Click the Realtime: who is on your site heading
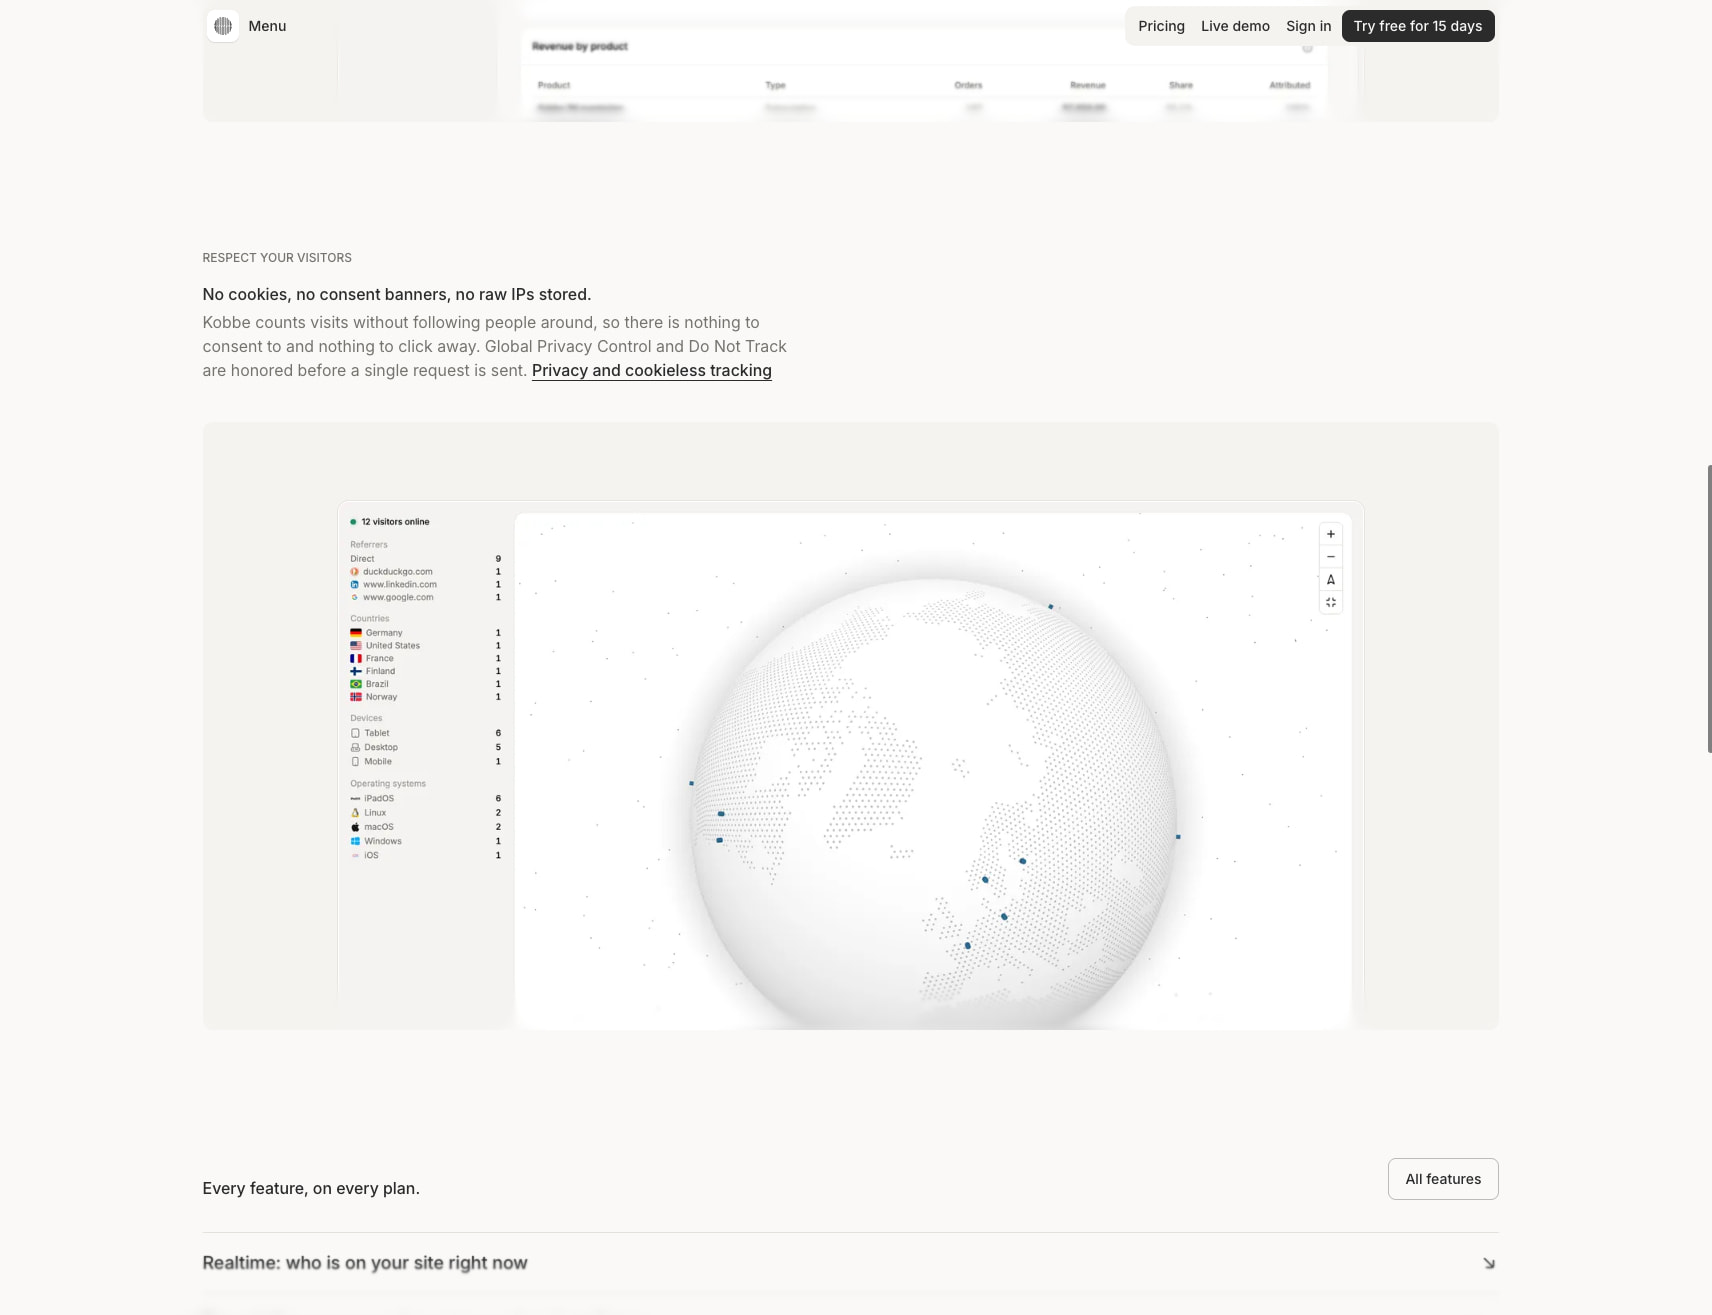1712x1315 pixels. point(365,1263)
